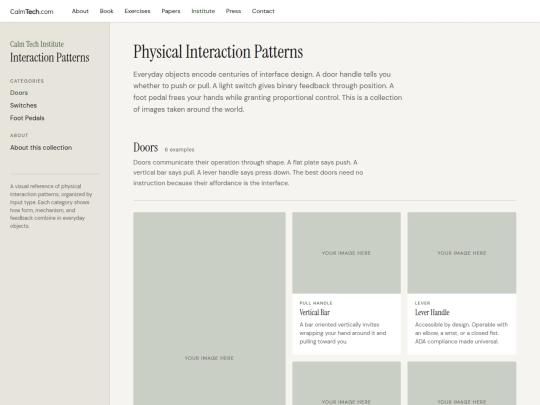Click the PULL HANDLE label

316,303
